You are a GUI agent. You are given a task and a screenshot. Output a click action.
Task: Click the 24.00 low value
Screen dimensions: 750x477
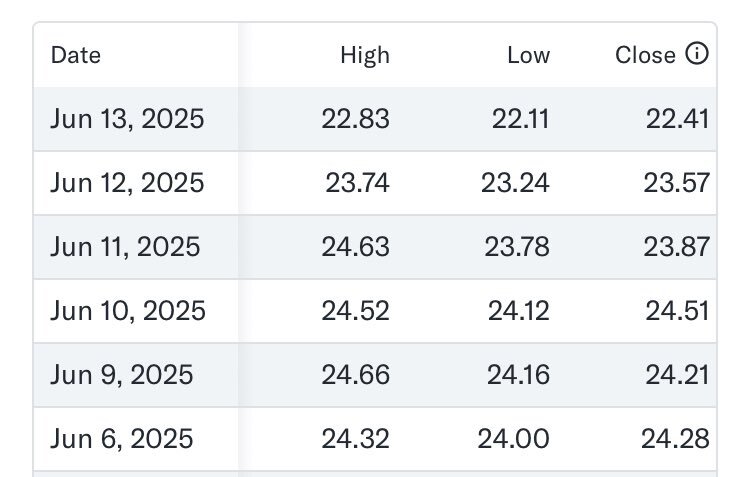tap(514, 439)
